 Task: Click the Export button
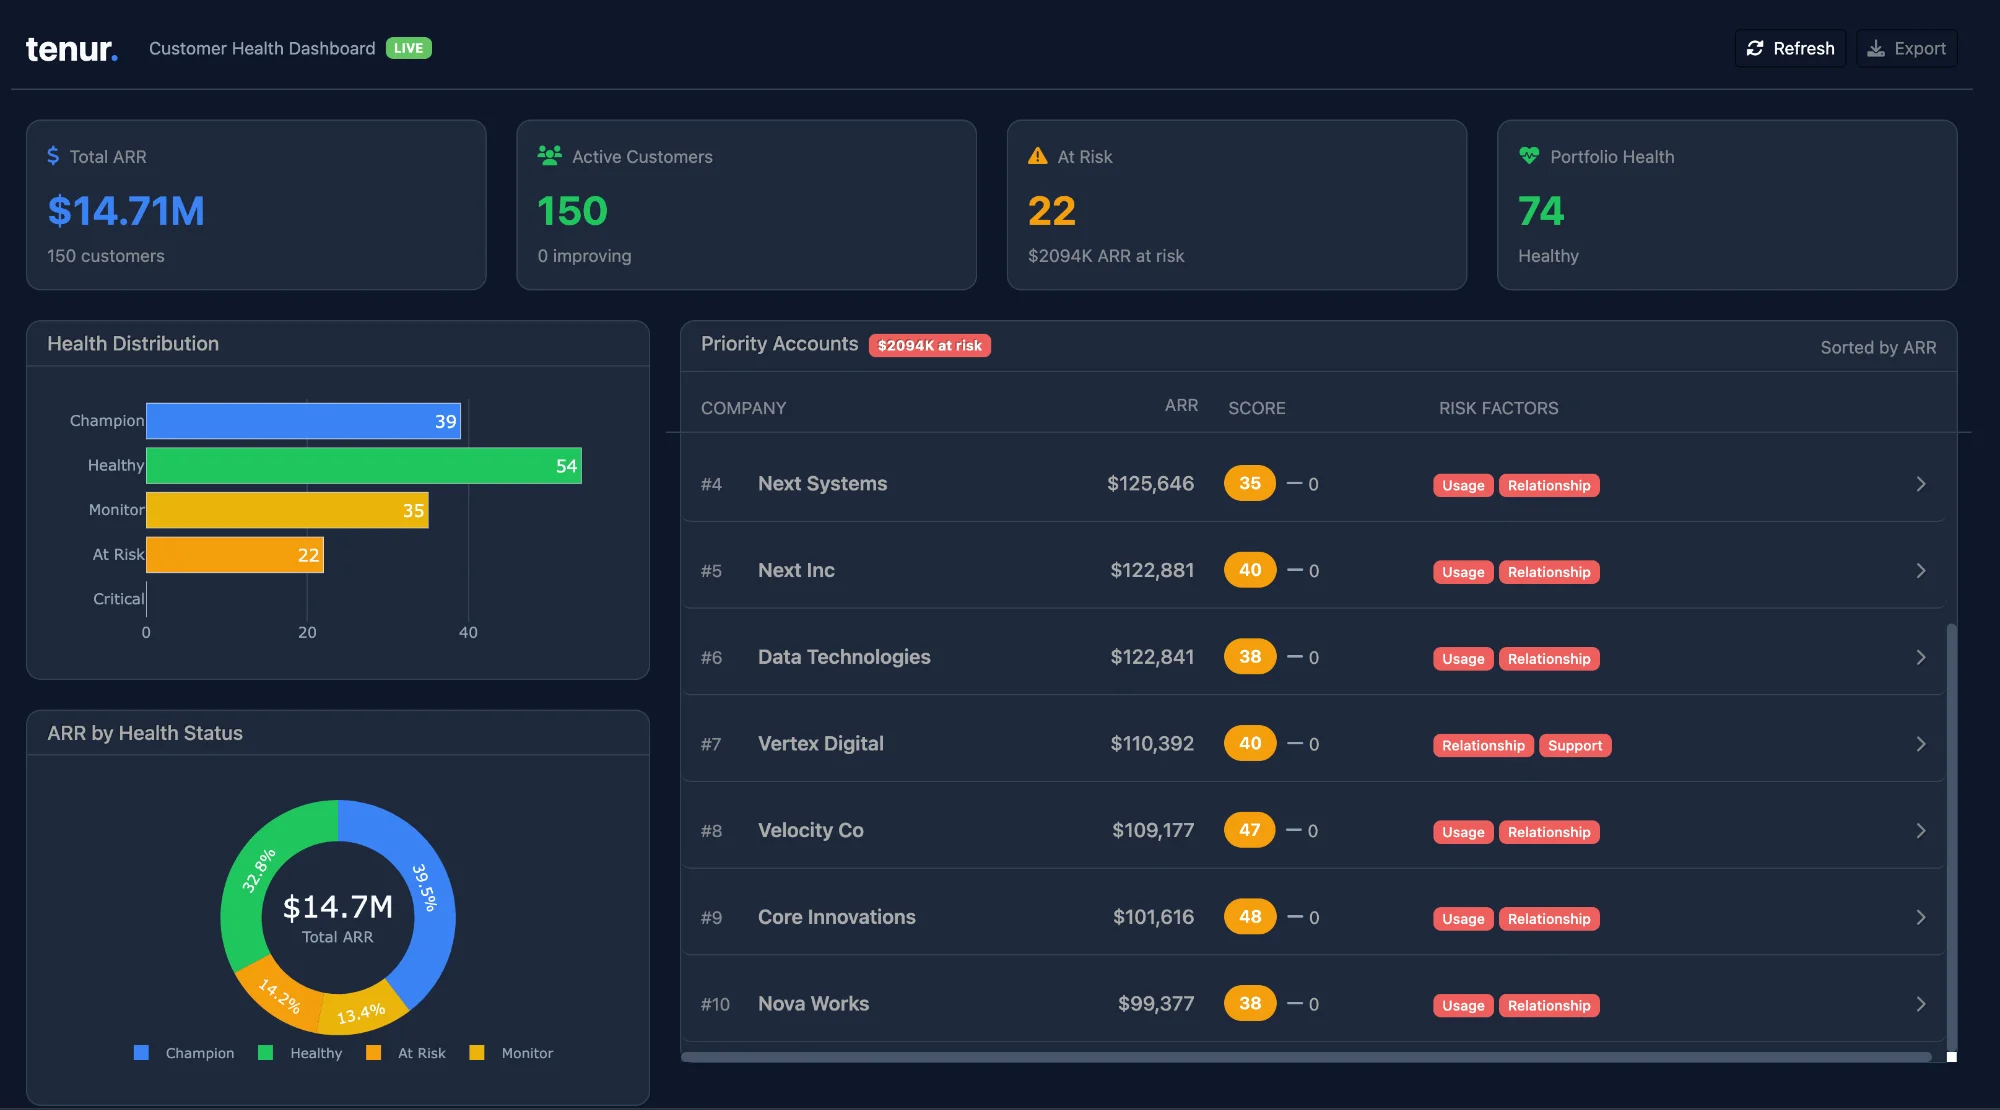1906,47
